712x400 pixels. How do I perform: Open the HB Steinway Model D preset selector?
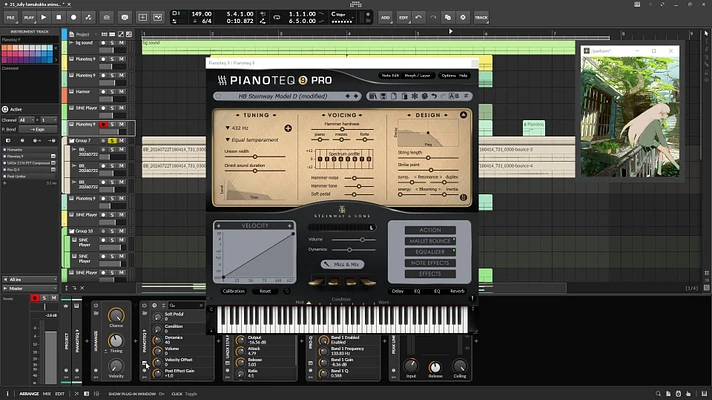pos(282,96)
